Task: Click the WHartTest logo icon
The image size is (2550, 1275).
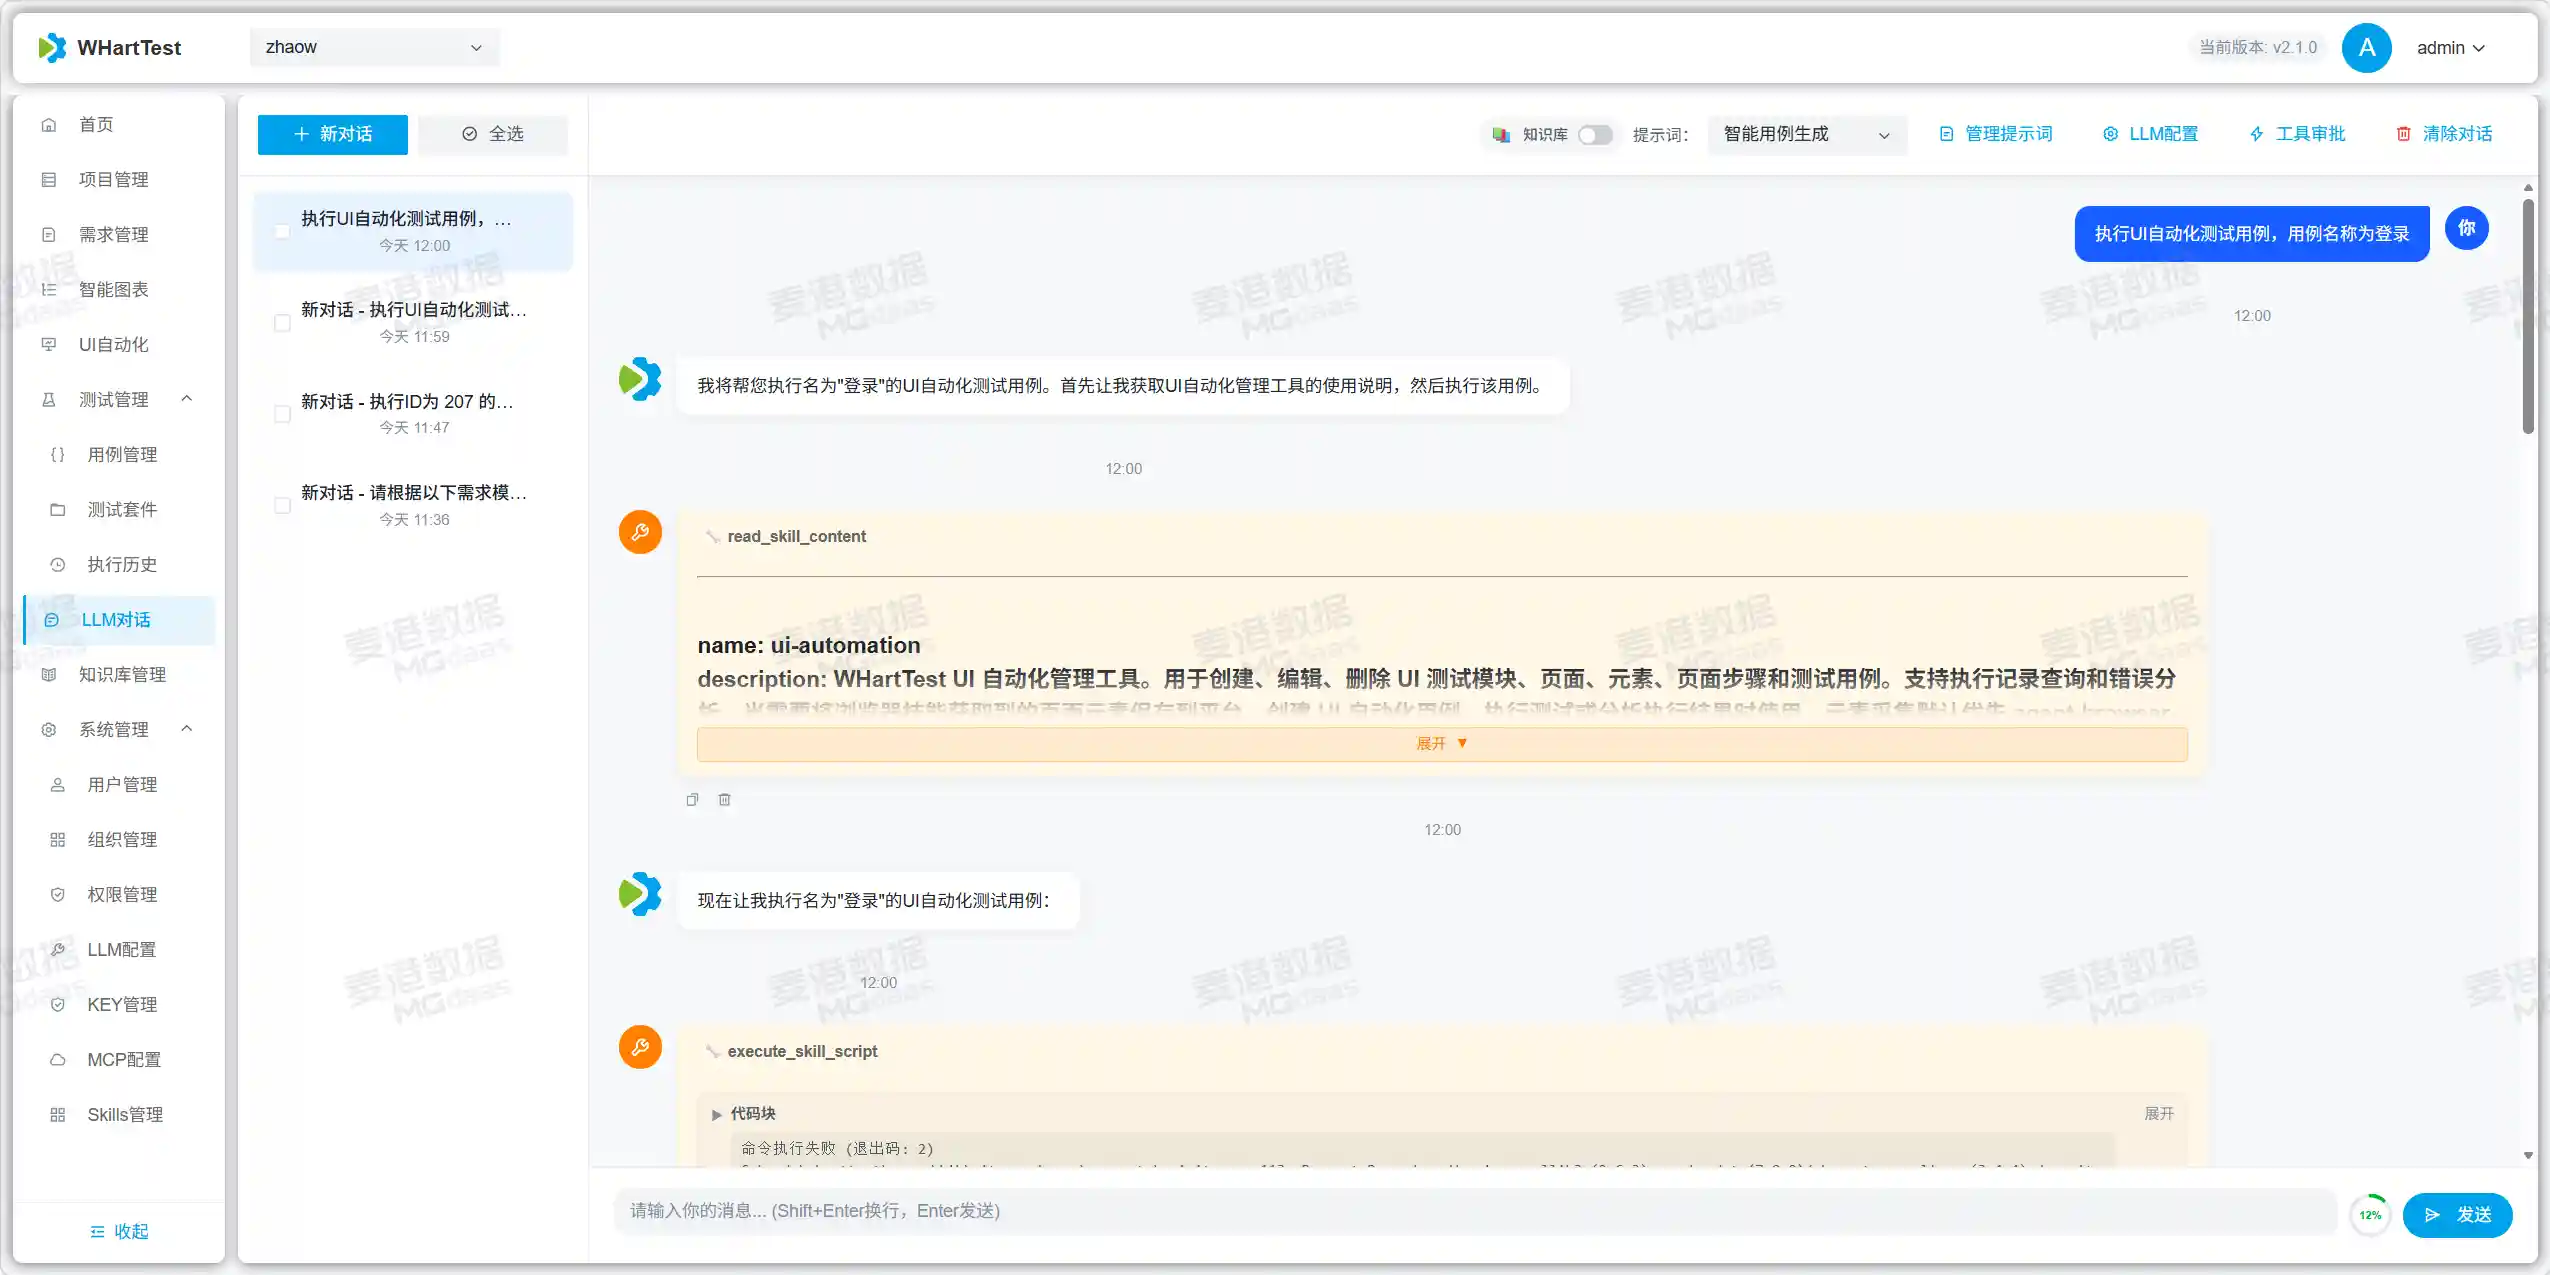Action: point(52,47)
